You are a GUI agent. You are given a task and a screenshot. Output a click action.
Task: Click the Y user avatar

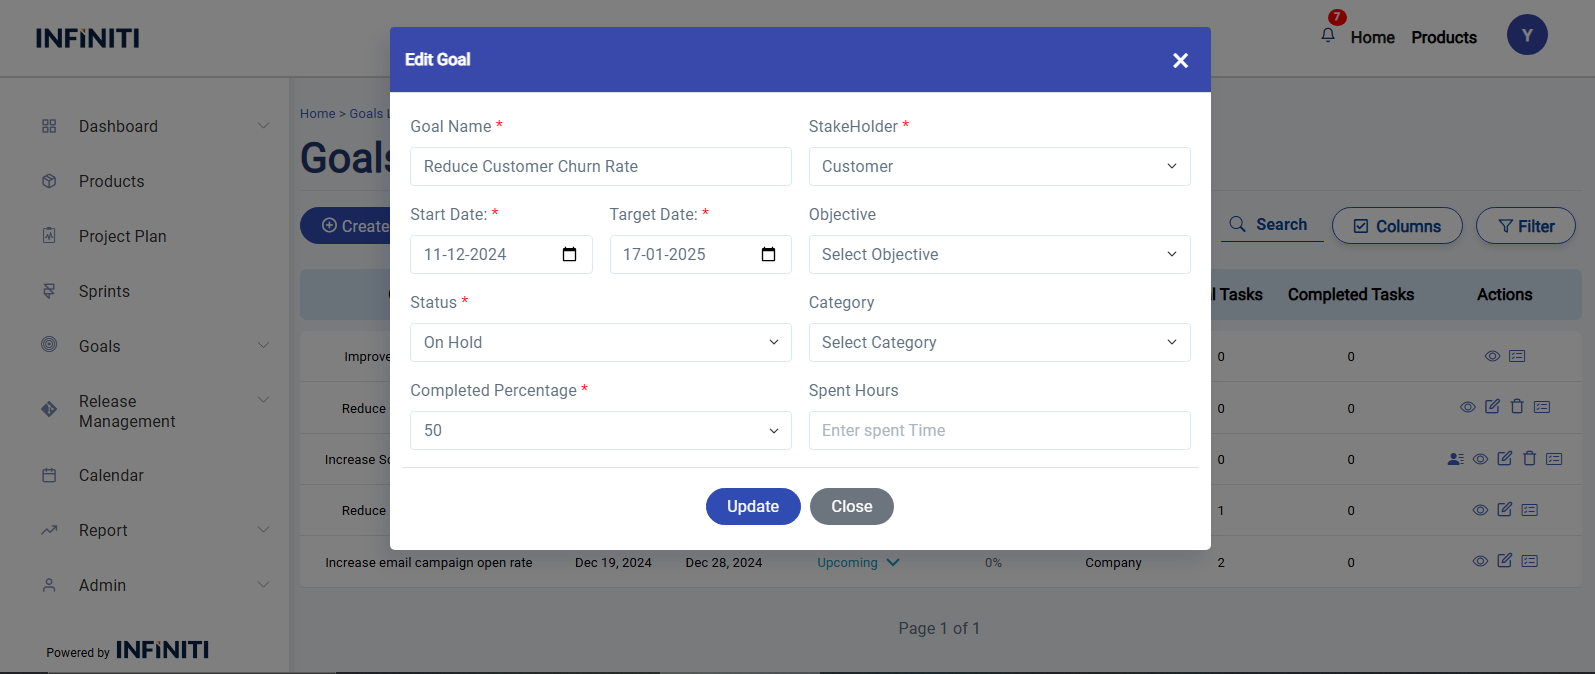(x=1526, y=35)
